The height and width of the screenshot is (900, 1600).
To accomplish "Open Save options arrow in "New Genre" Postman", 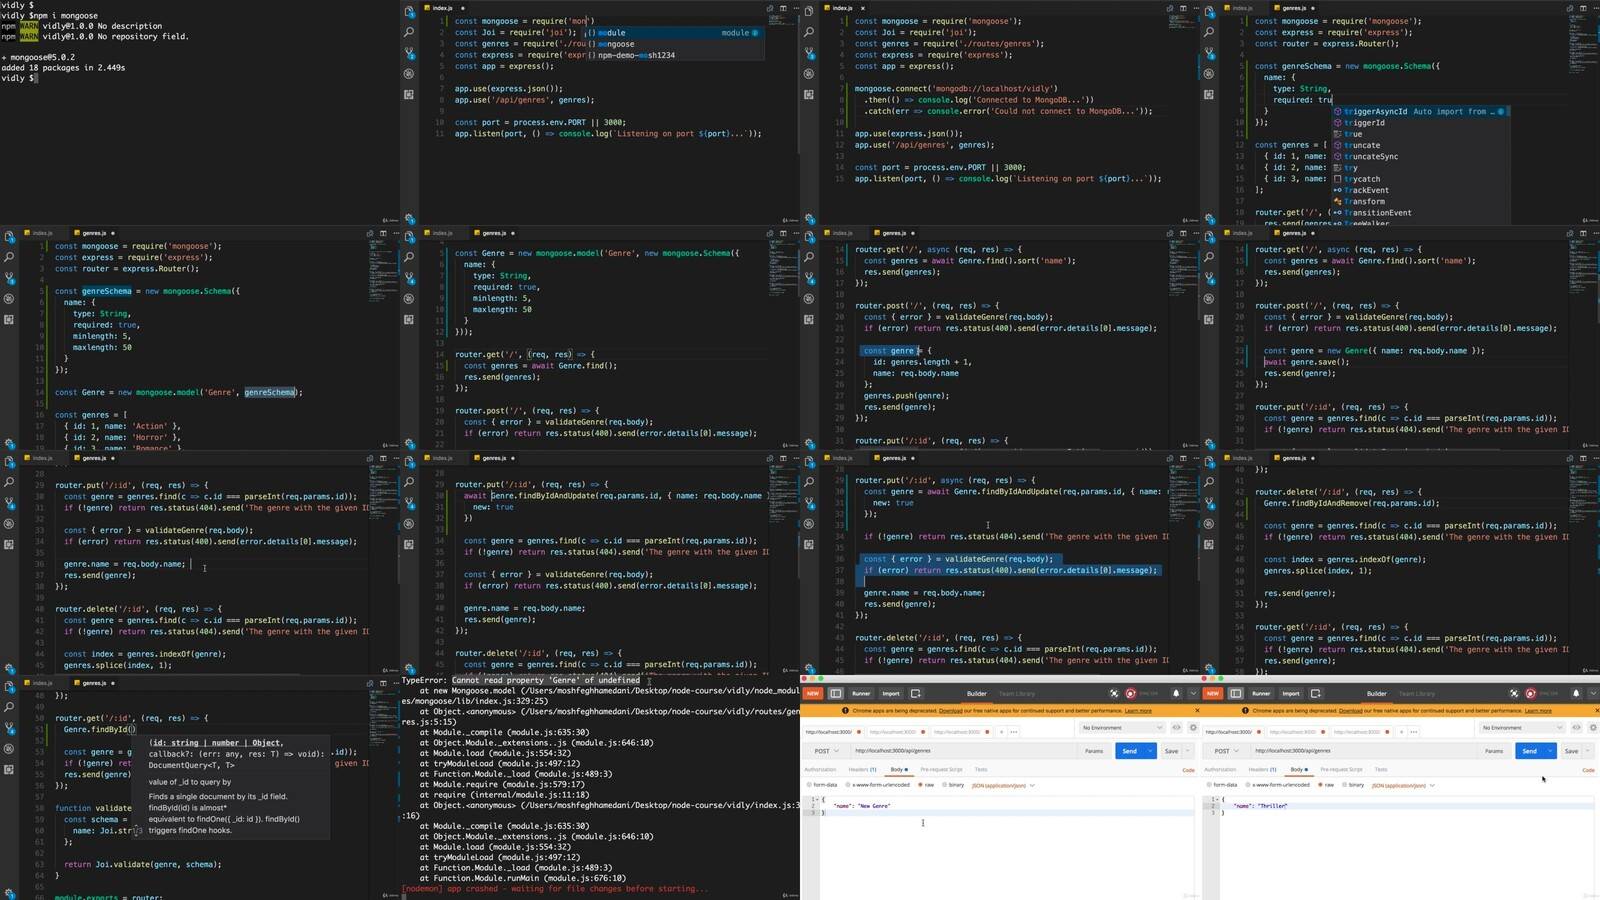I will (1189, 751).
